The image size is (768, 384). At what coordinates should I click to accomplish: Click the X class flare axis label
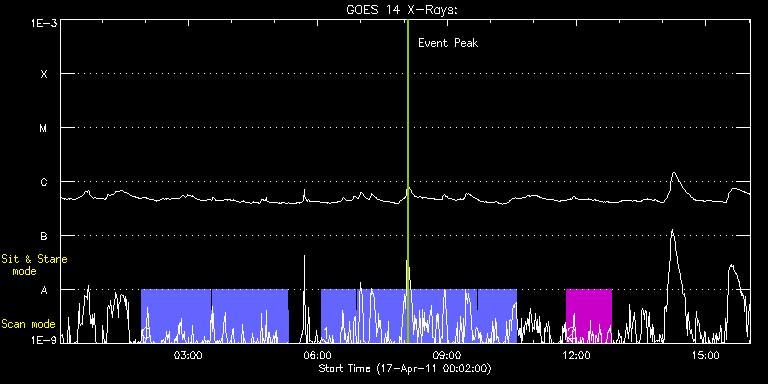pyautogui.click(x=44, y=74)
